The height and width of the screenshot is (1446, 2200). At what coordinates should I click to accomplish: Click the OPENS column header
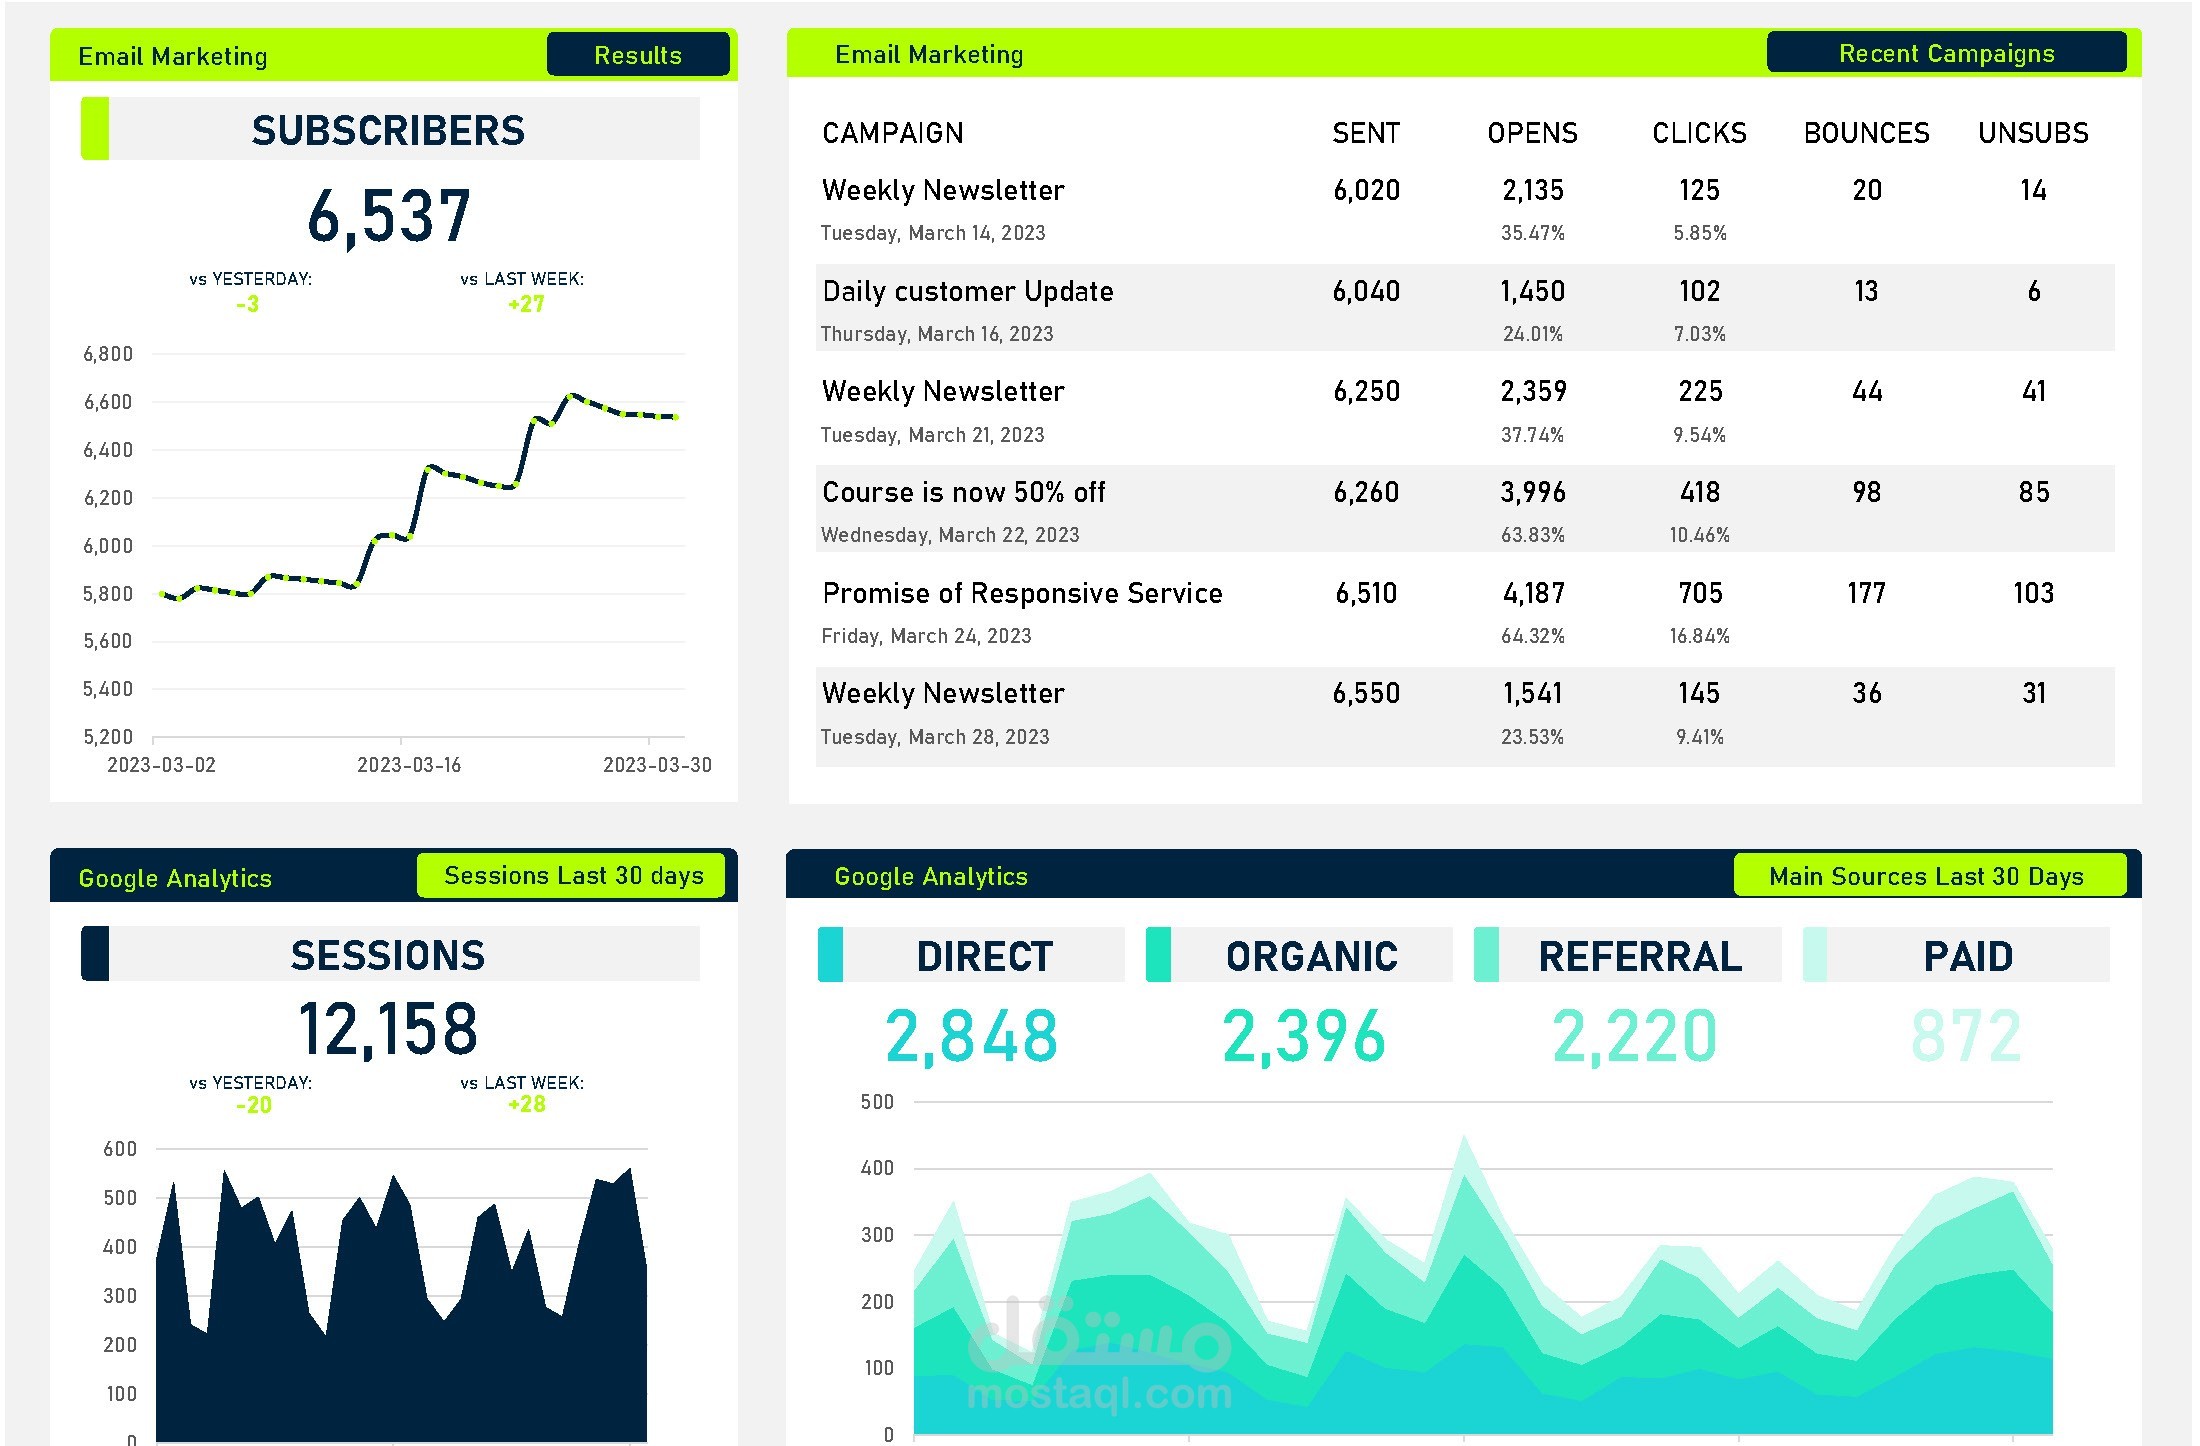point(1531,133)
